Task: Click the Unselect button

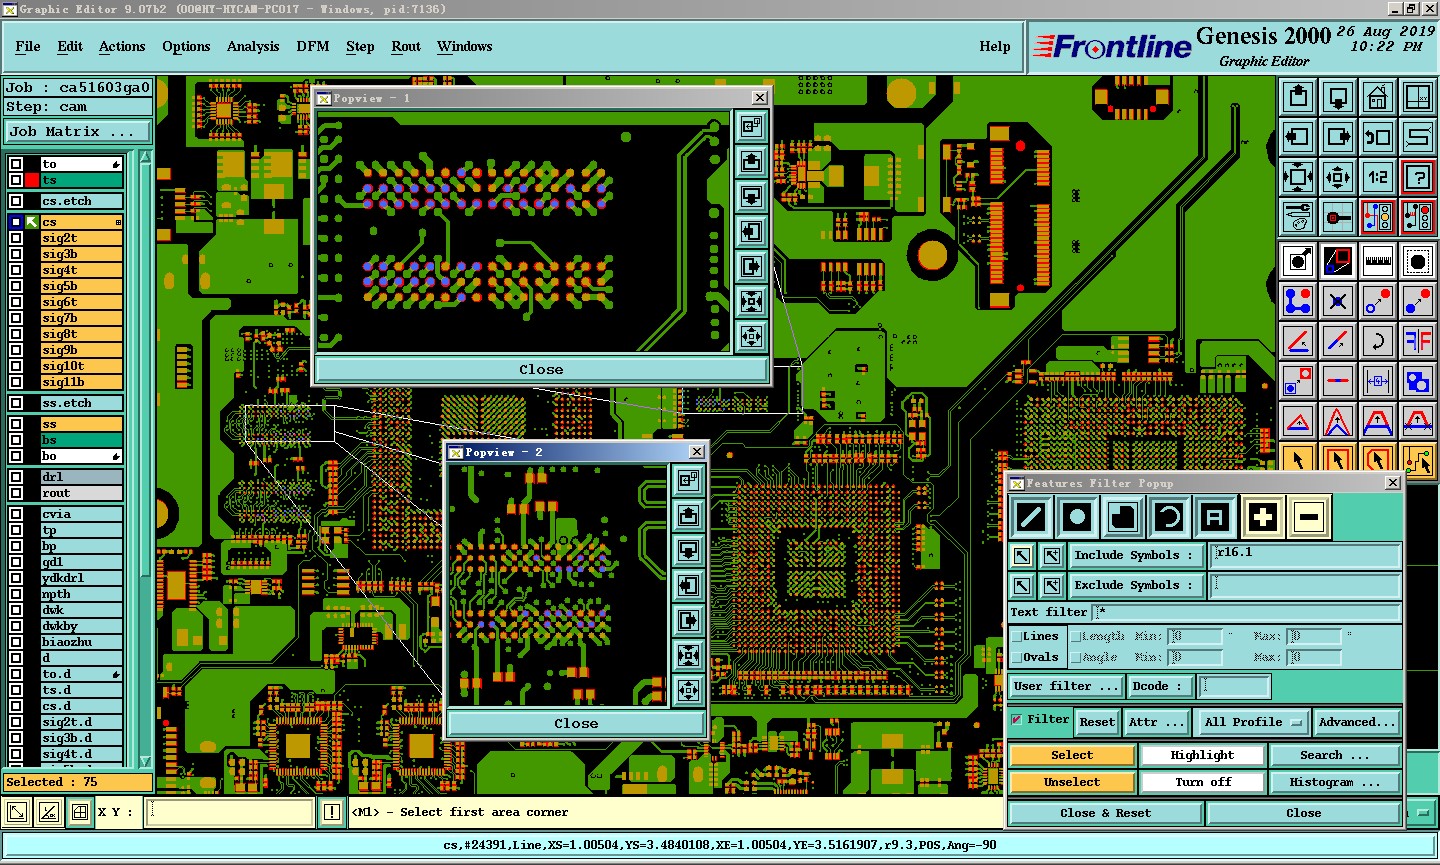Action: (x=1072, y=782)
